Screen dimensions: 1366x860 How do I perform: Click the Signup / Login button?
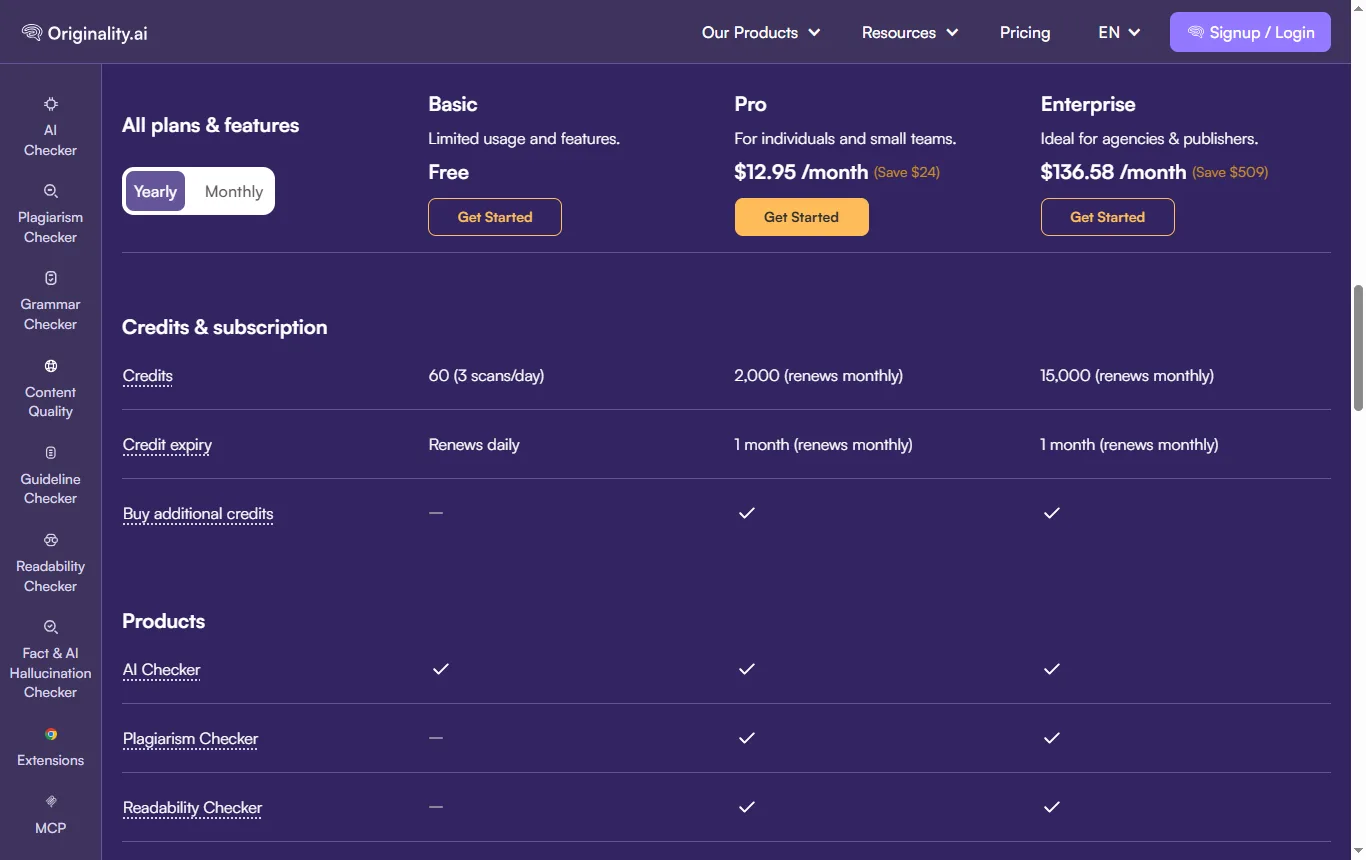(x=1250, y=32)
